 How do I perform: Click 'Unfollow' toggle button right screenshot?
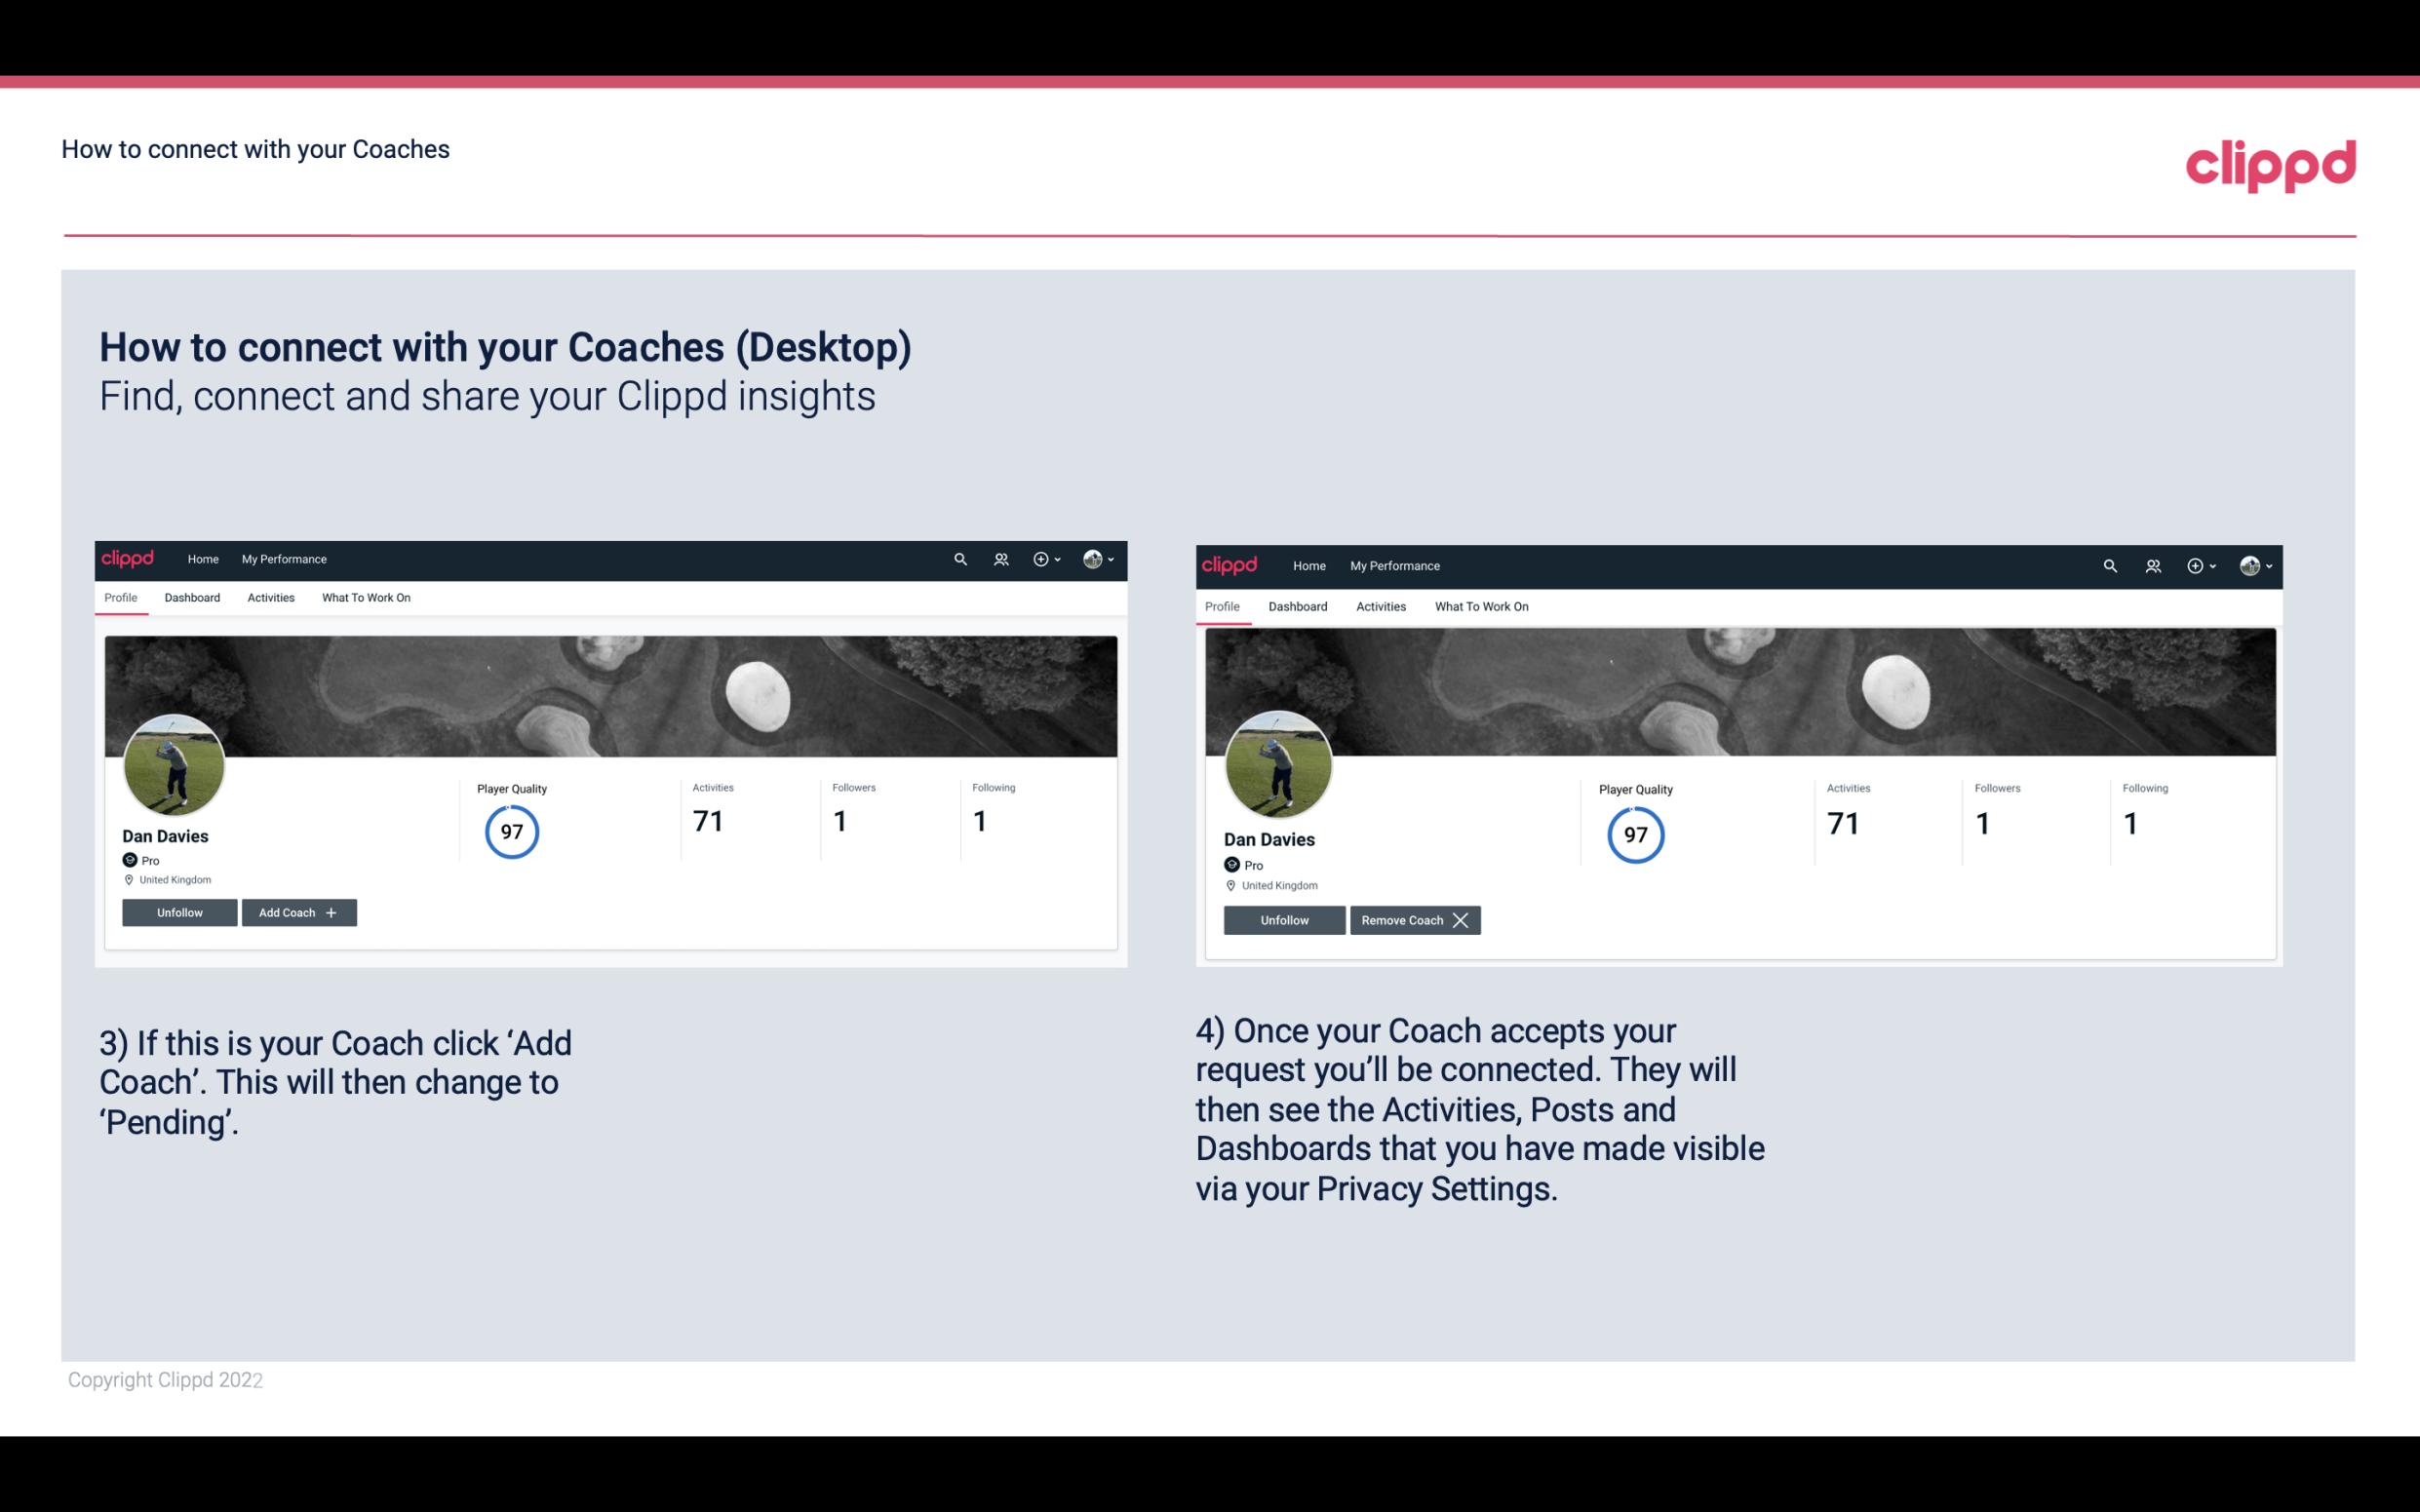[1286, 919]
